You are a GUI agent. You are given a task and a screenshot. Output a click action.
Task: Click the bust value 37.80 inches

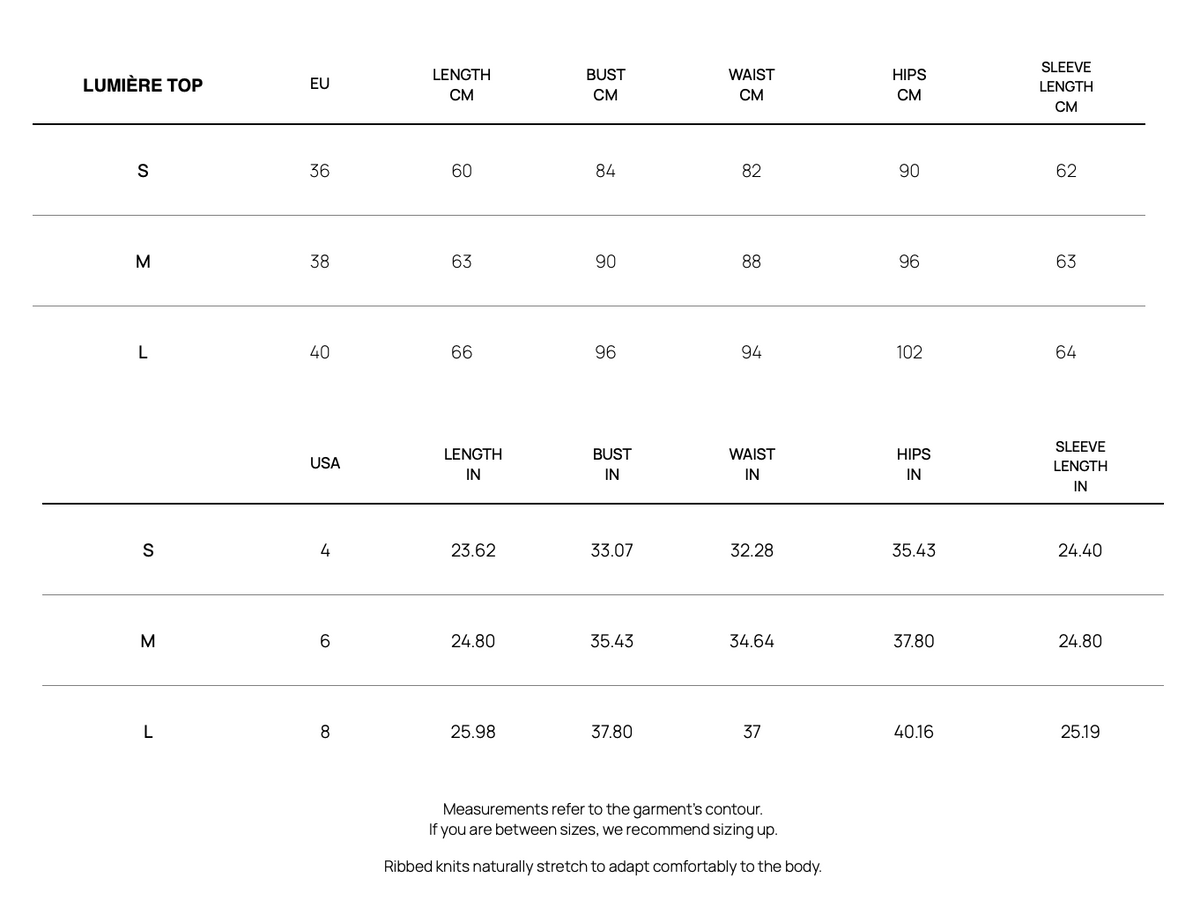(611, 732)
